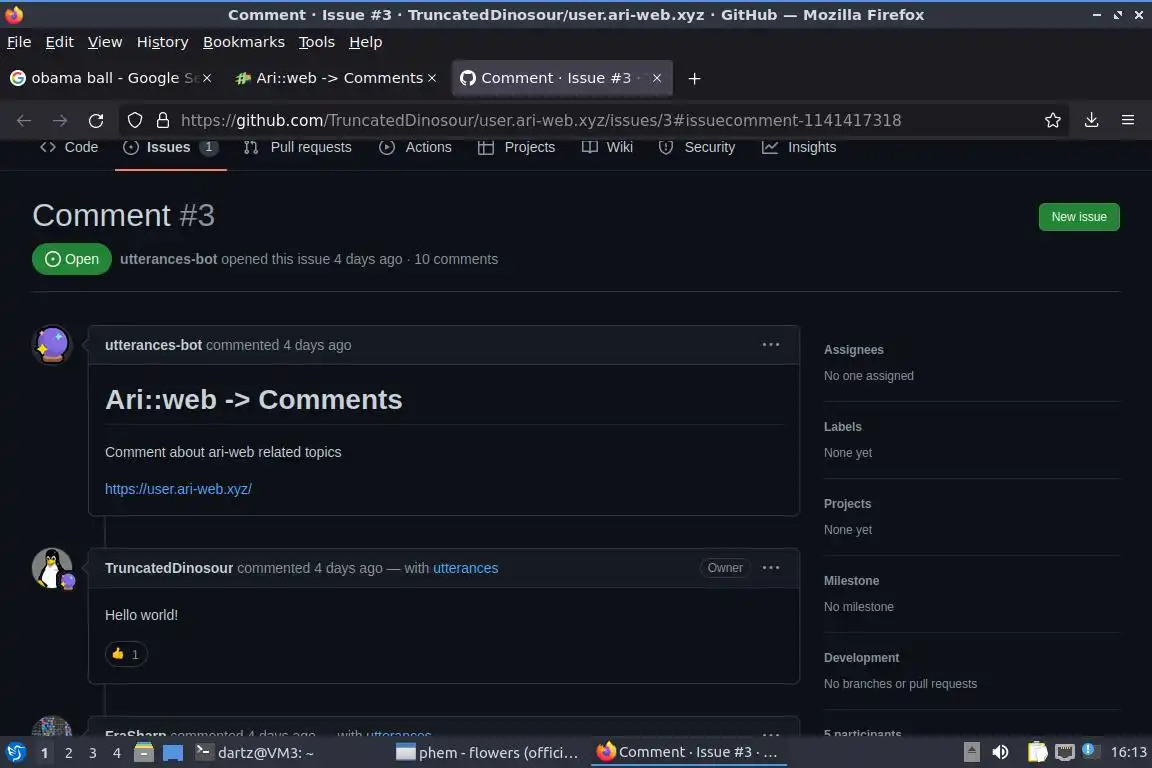Click the forward navigation arrow
This screenshot has width=1152, height=768.
60,121
